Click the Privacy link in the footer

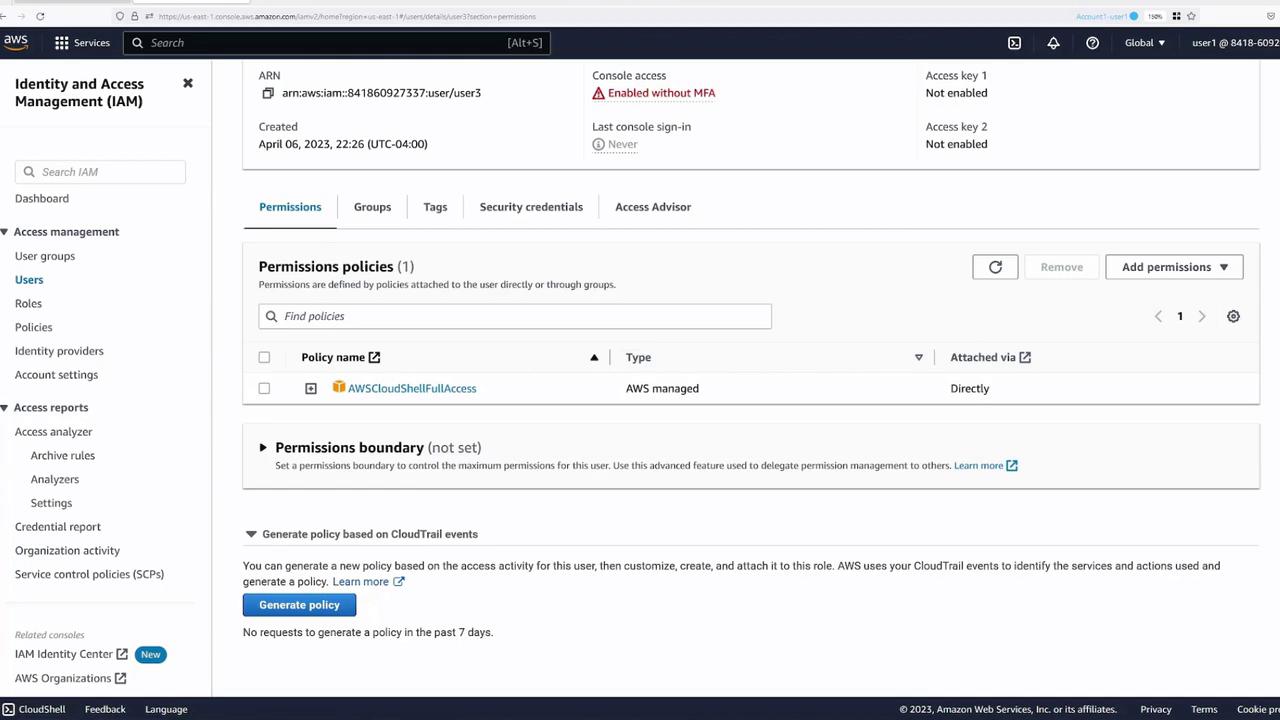(1156, 709)
